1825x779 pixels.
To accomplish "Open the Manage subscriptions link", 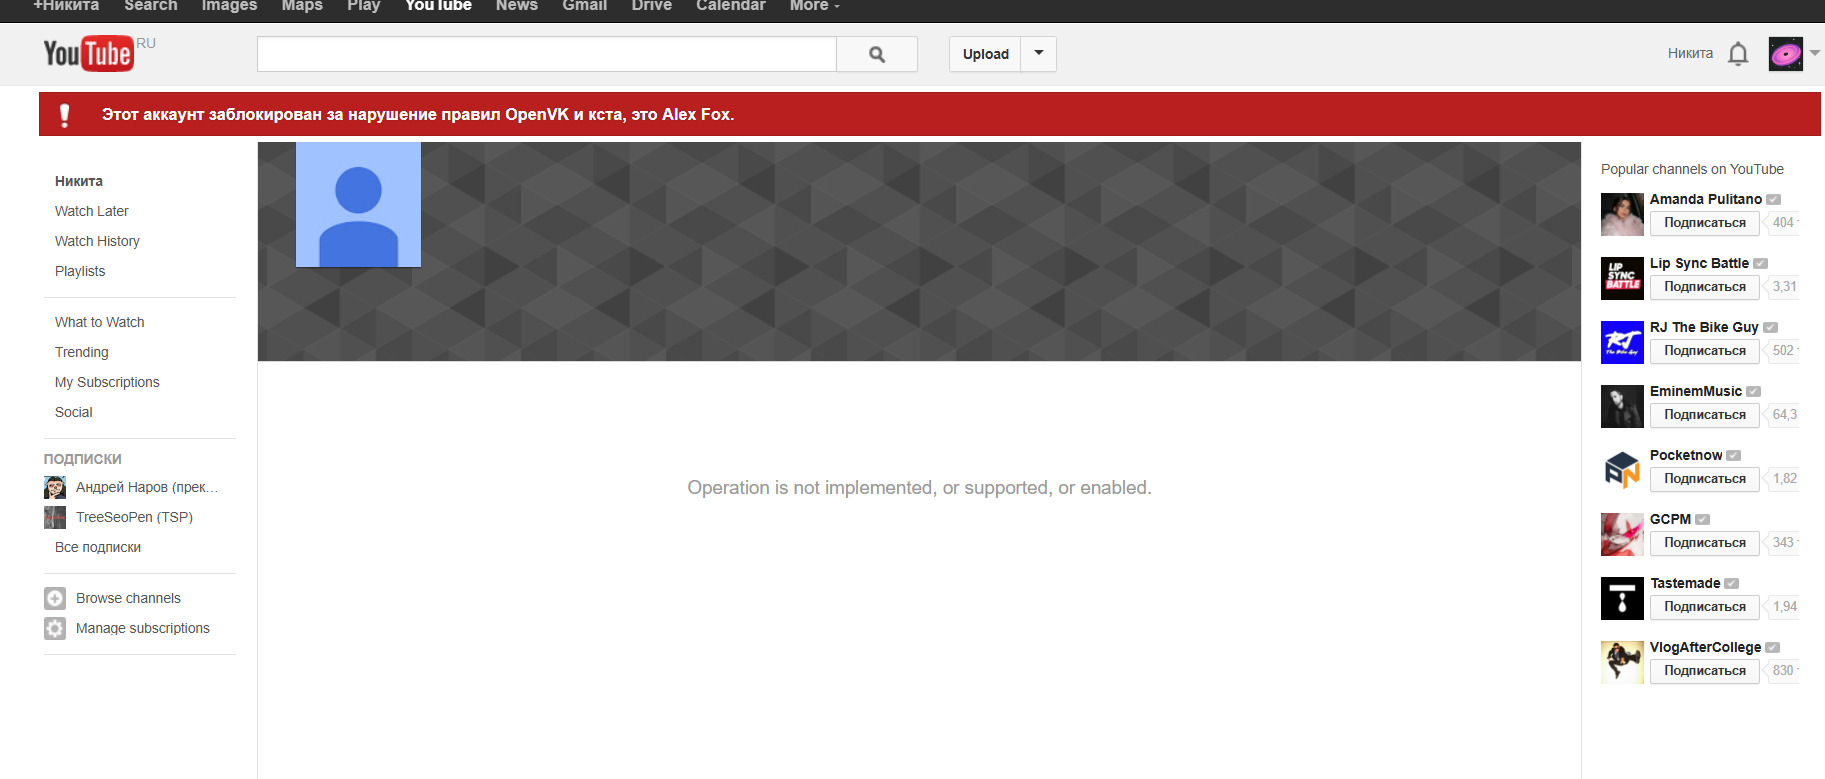I will (143, 628).
